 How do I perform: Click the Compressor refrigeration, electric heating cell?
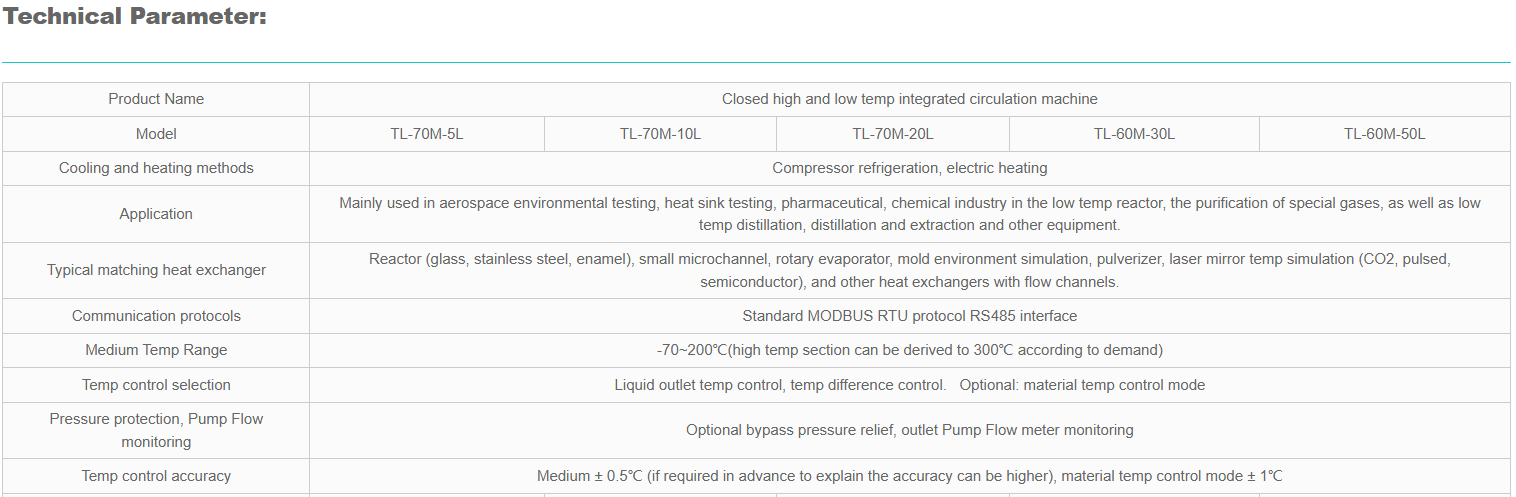click(909, 168)
